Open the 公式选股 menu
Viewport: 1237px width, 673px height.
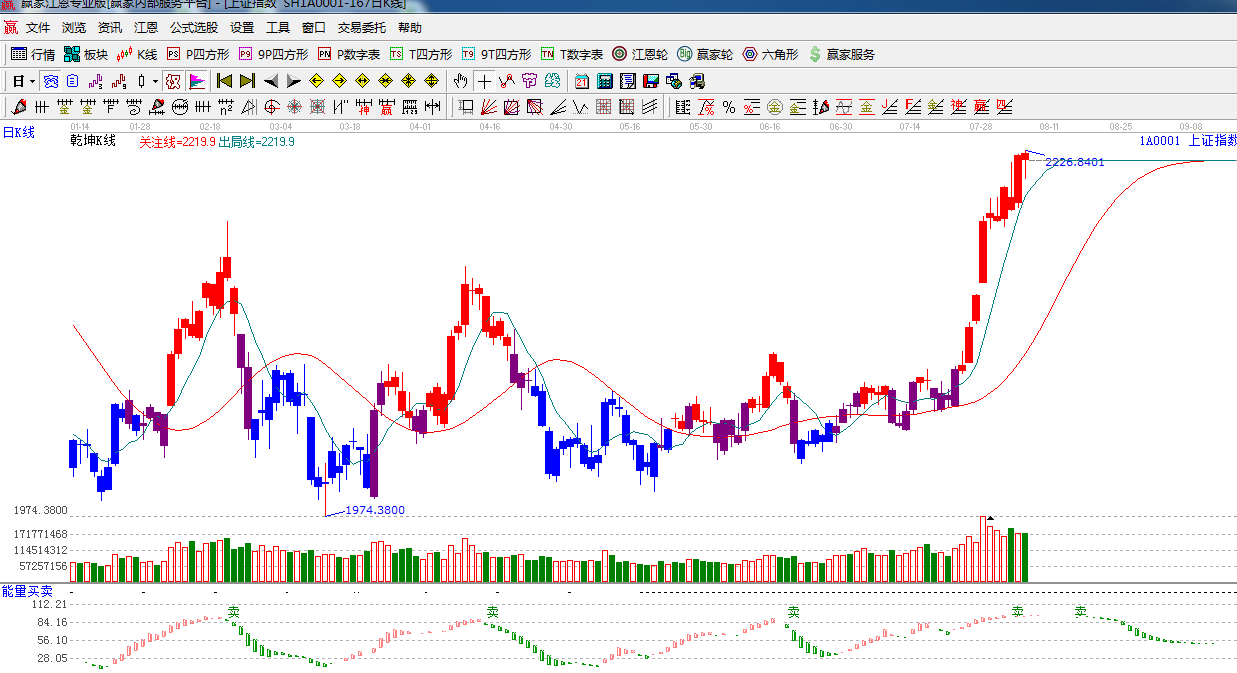194,28
